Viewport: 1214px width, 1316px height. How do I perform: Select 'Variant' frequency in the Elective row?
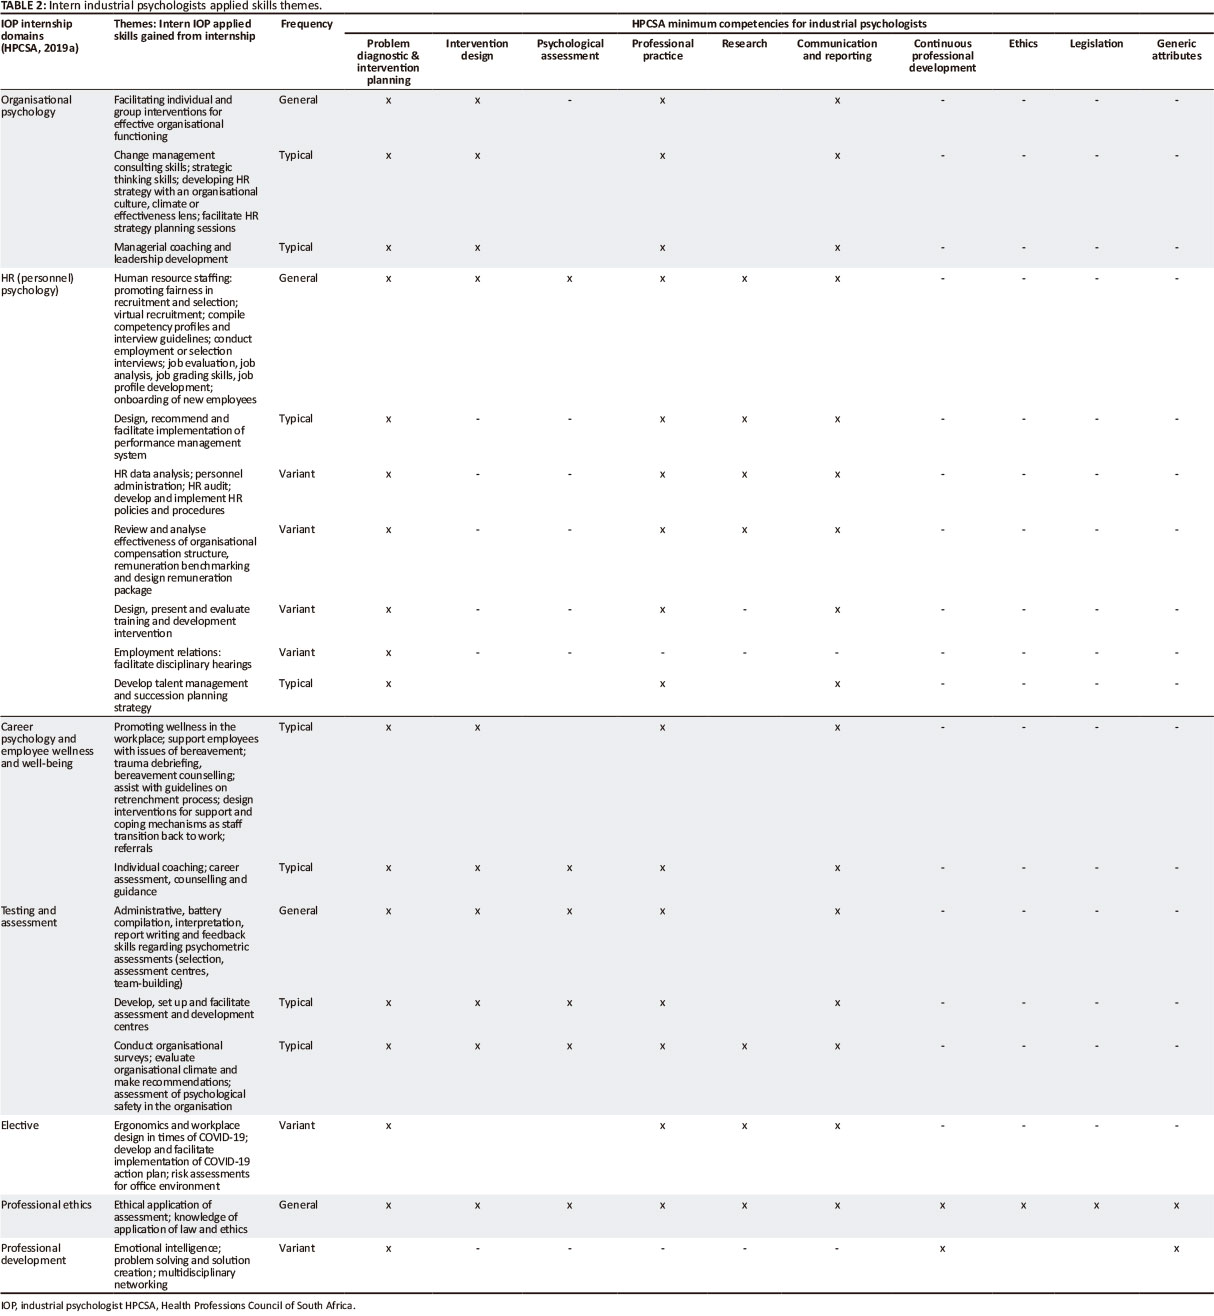click(296, 1125)
